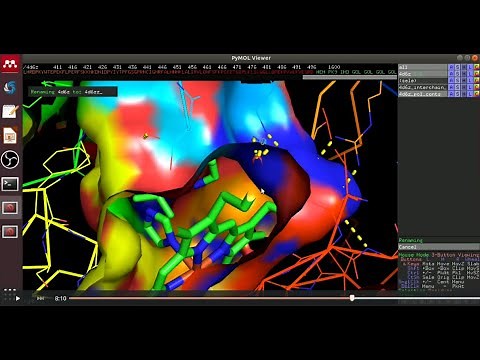
Task: Open the Label menu for the 4d6z object
Action: 470,74
